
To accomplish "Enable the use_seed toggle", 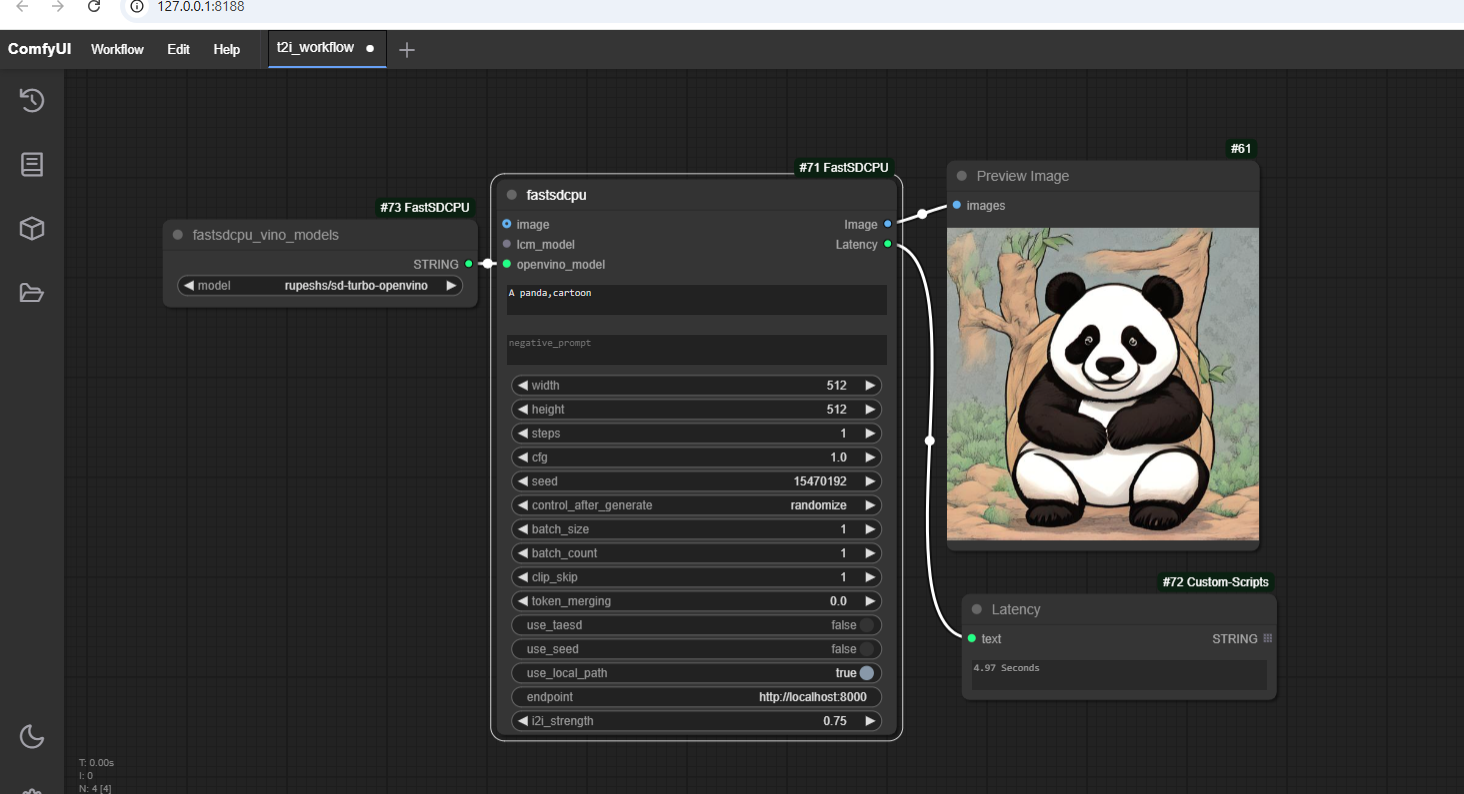I will pyautogui.click(x=866, y=649).
